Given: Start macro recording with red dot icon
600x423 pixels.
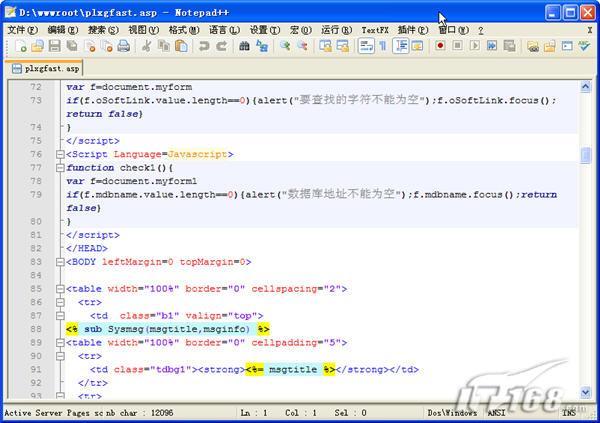Looking at the screenshot, I should 440,46.
